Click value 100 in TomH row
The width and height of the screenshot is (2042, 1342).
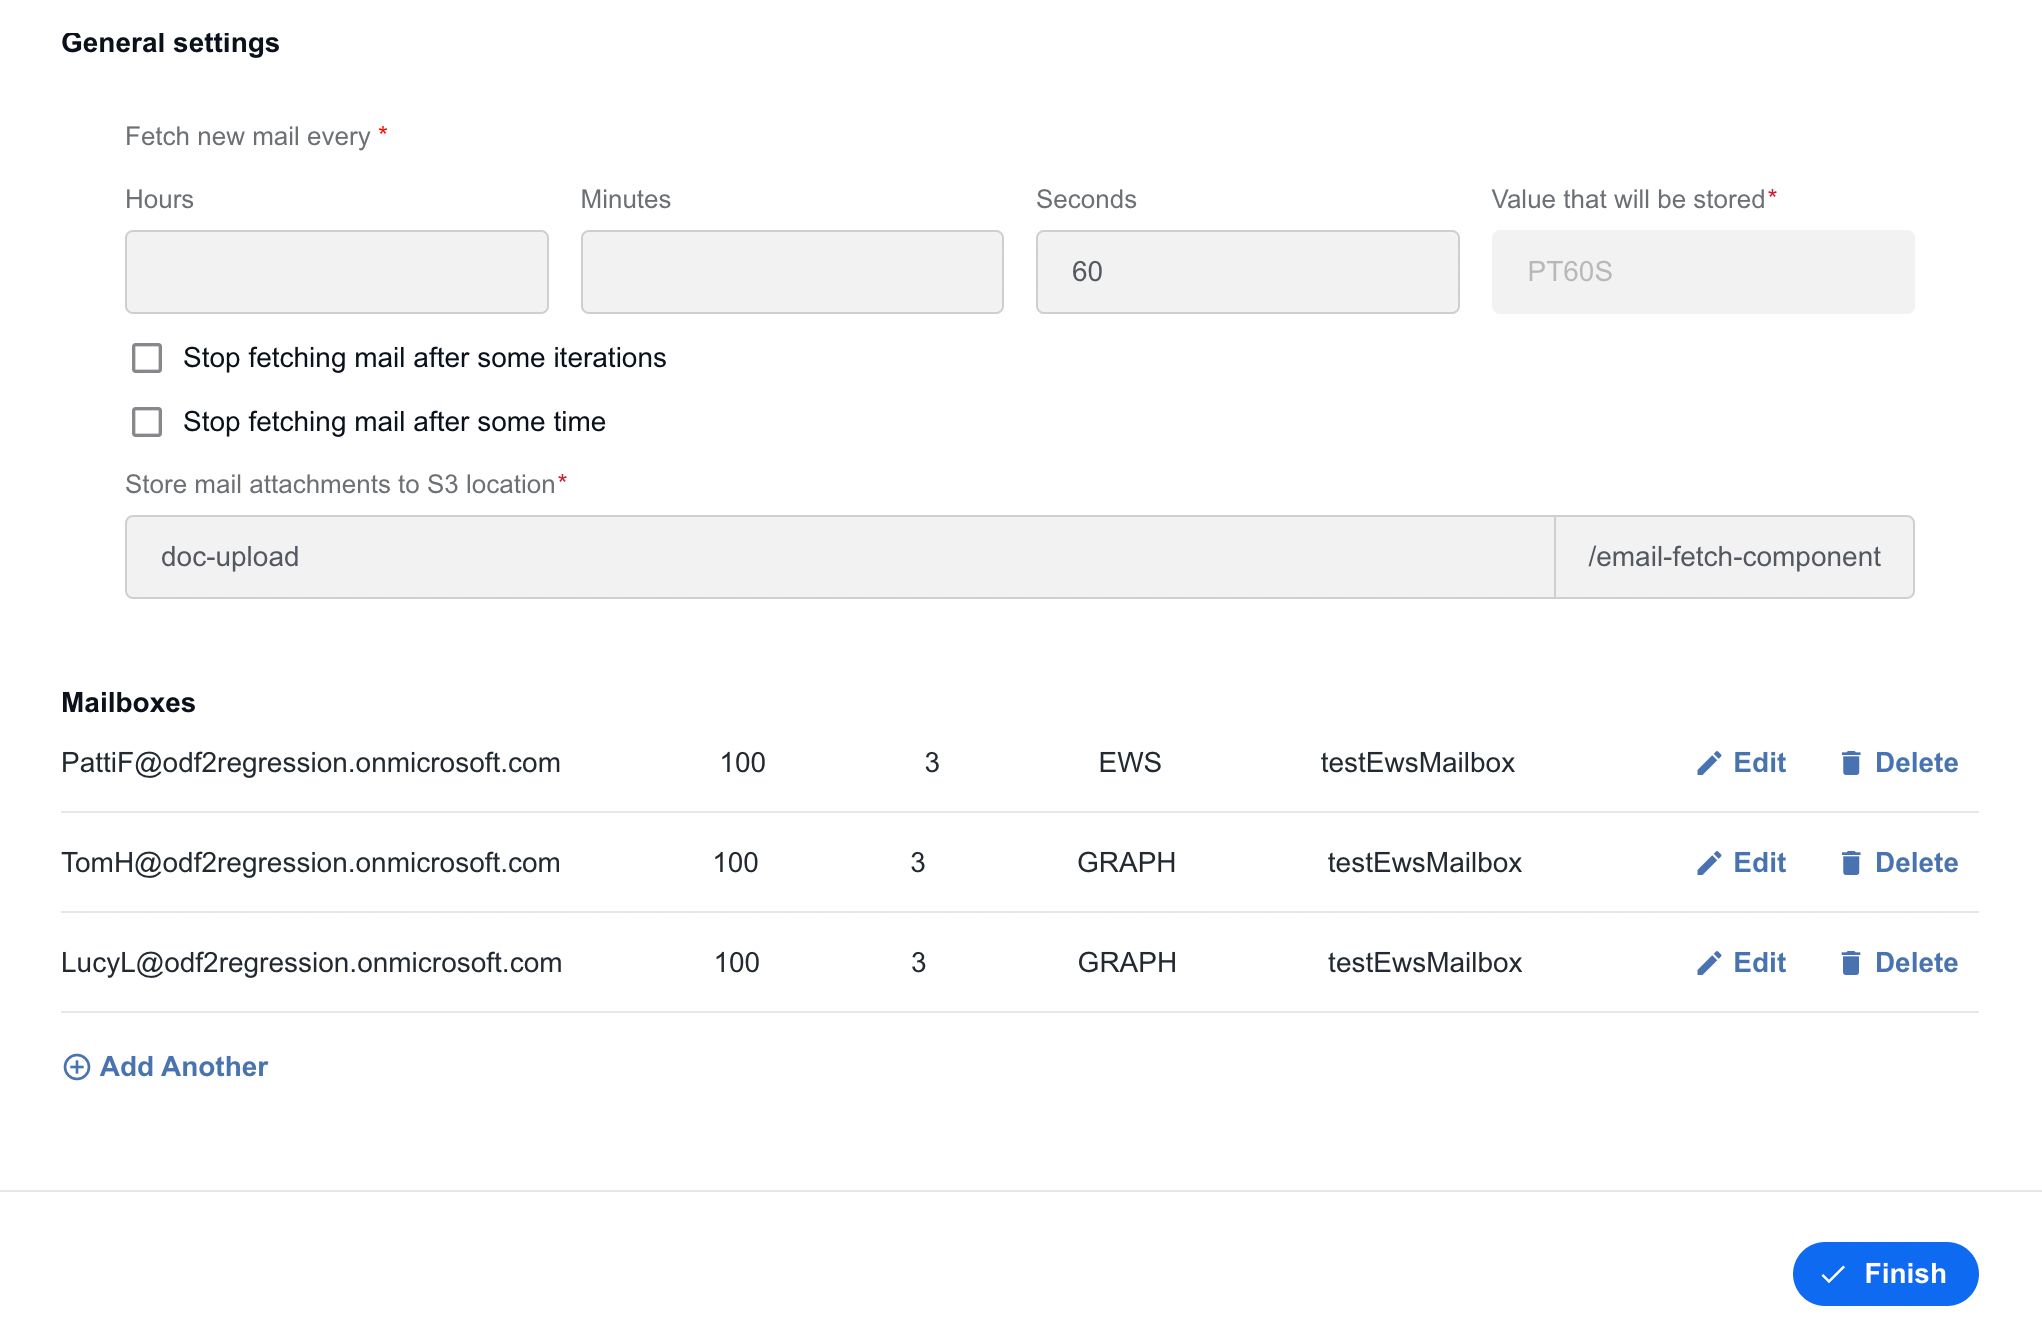coord(736,863)
